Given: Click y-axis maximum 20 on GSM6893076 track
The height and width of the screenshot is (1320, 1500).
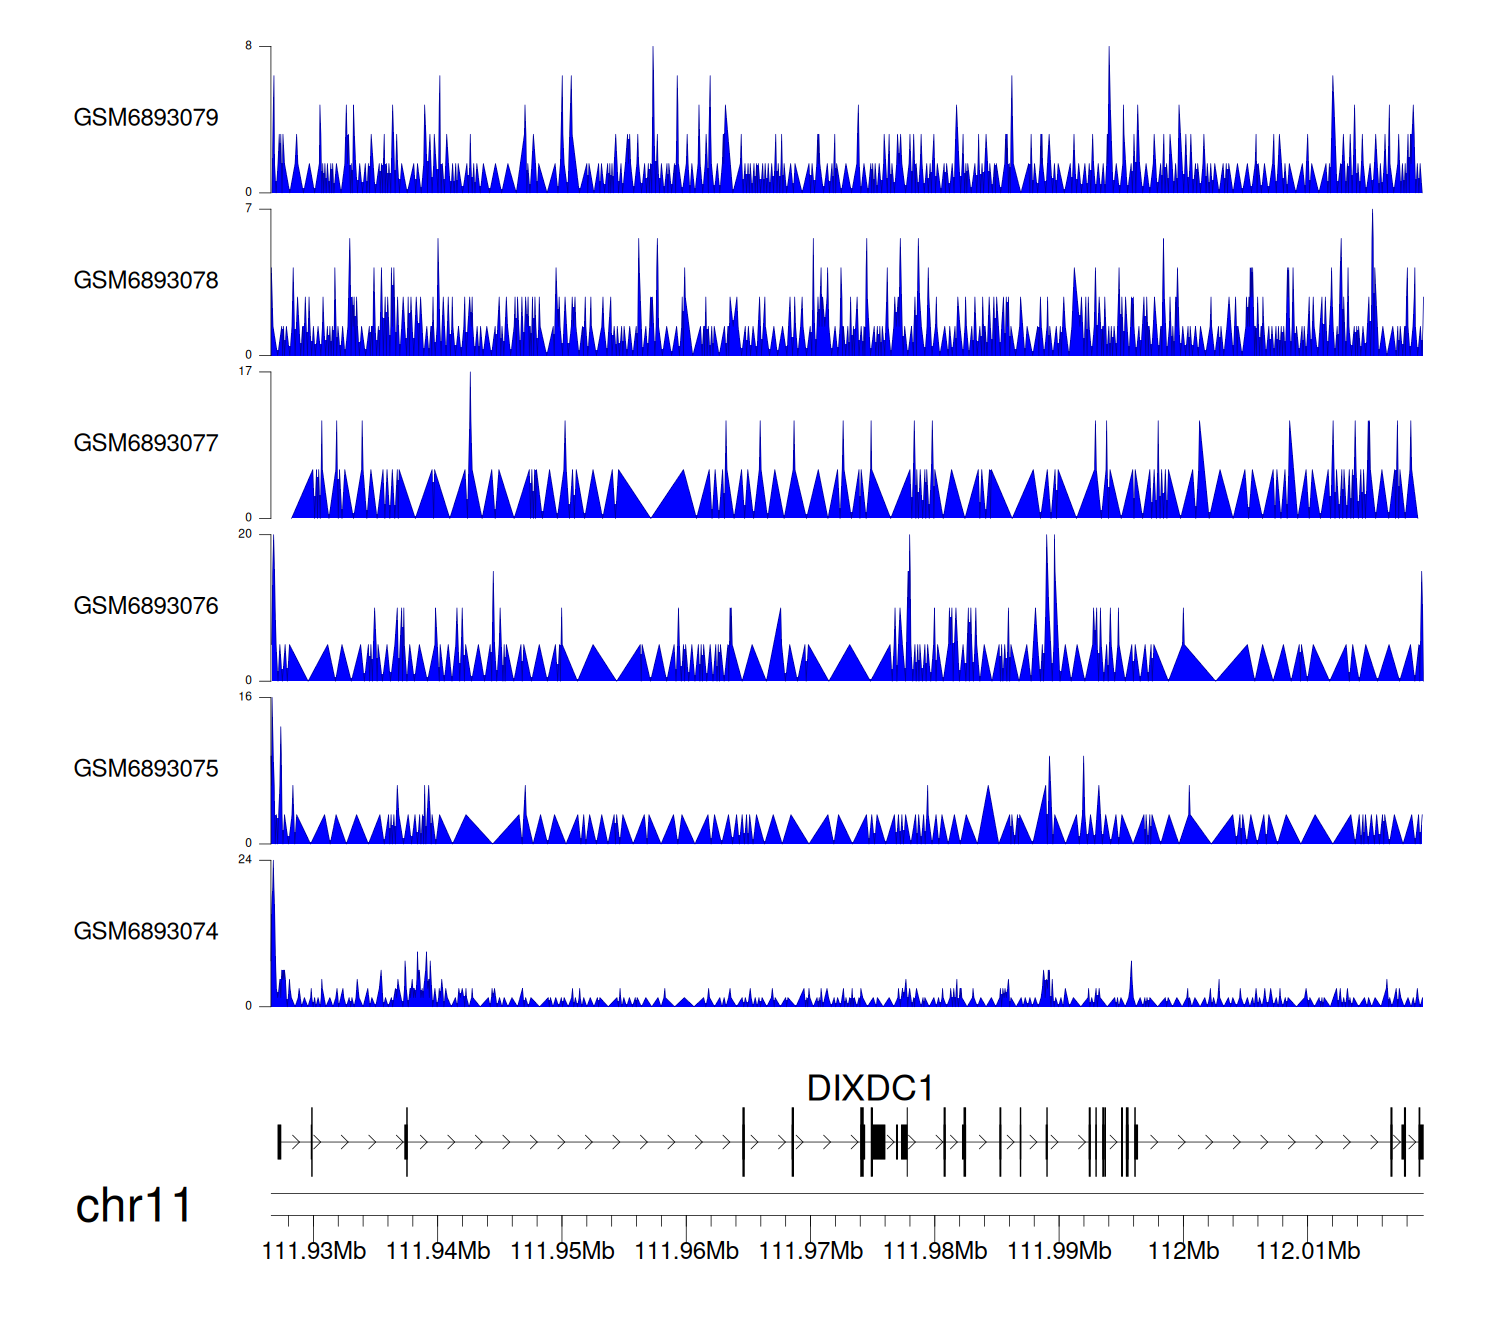Looking at the screenshot, I should point(245,534).
